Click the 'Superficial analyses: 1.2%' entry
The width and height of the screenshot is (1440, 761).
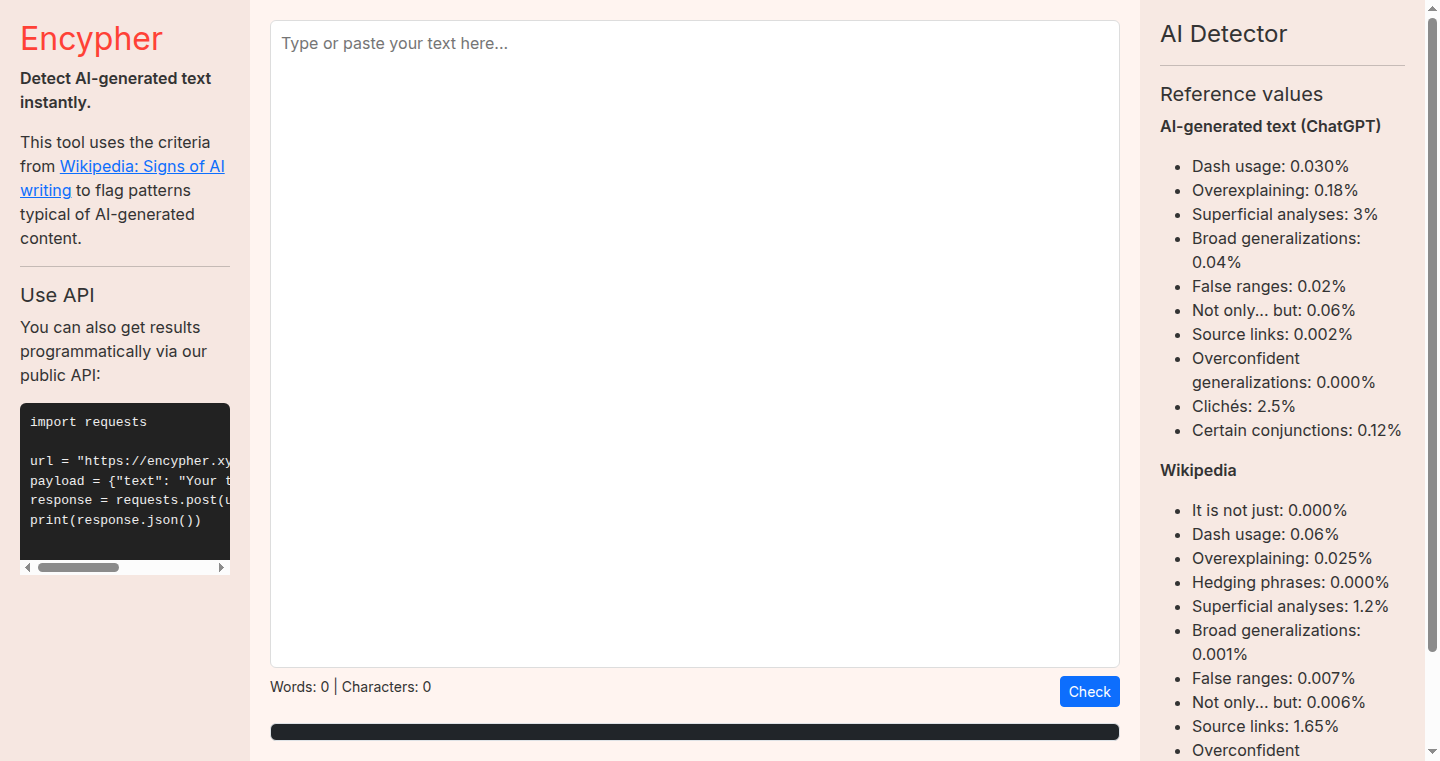[1290, 606]
